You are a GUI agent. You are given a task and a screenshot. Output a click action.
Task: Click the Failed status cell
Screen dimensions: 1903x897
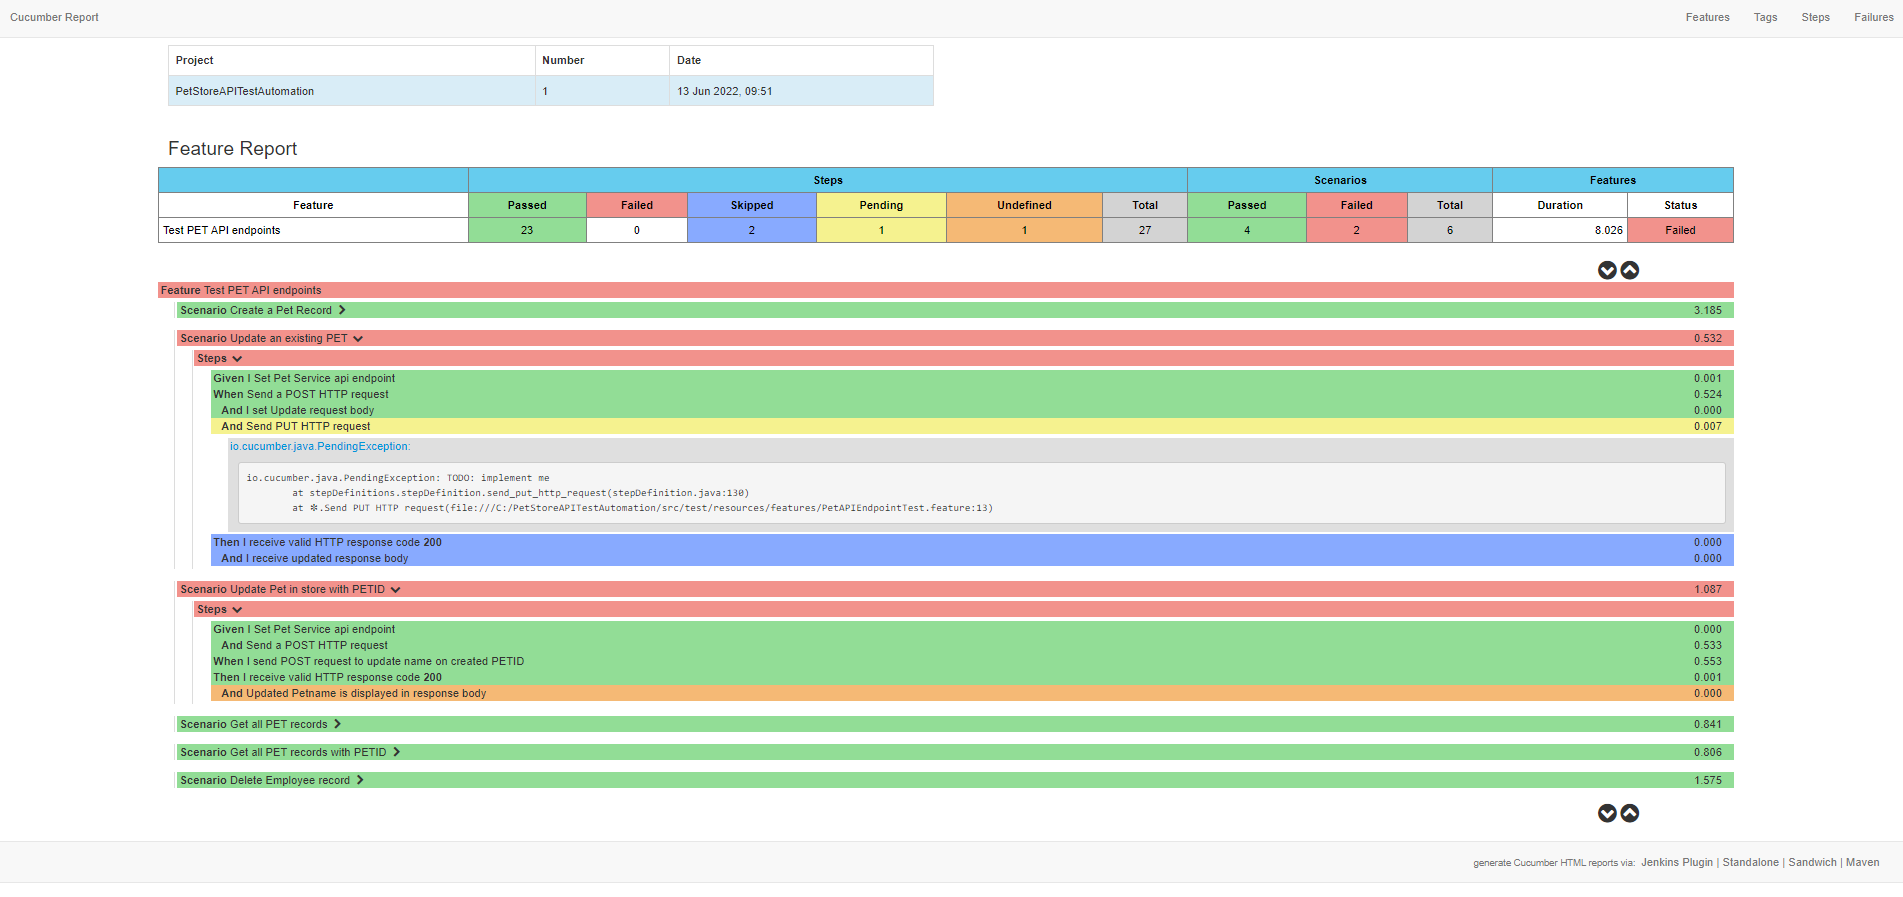1680,230
